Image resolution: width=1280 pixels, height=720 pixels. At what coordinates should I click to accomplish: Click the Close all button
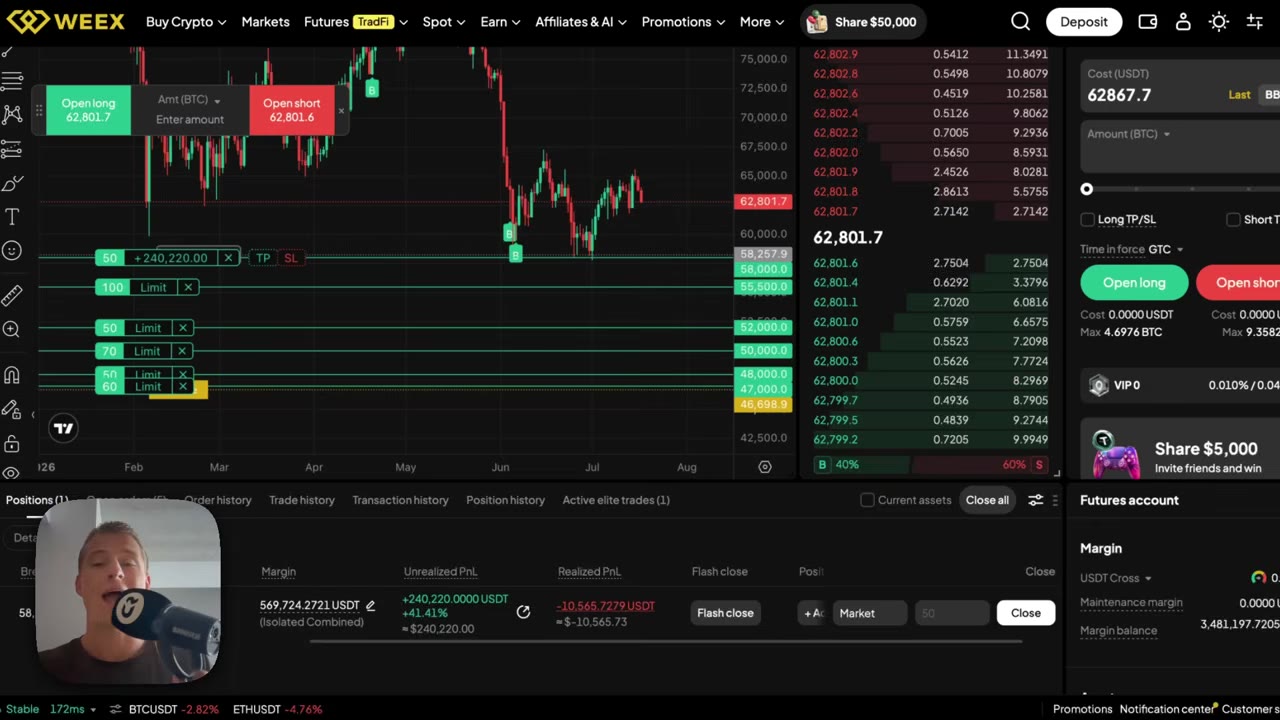click(987, 500)
